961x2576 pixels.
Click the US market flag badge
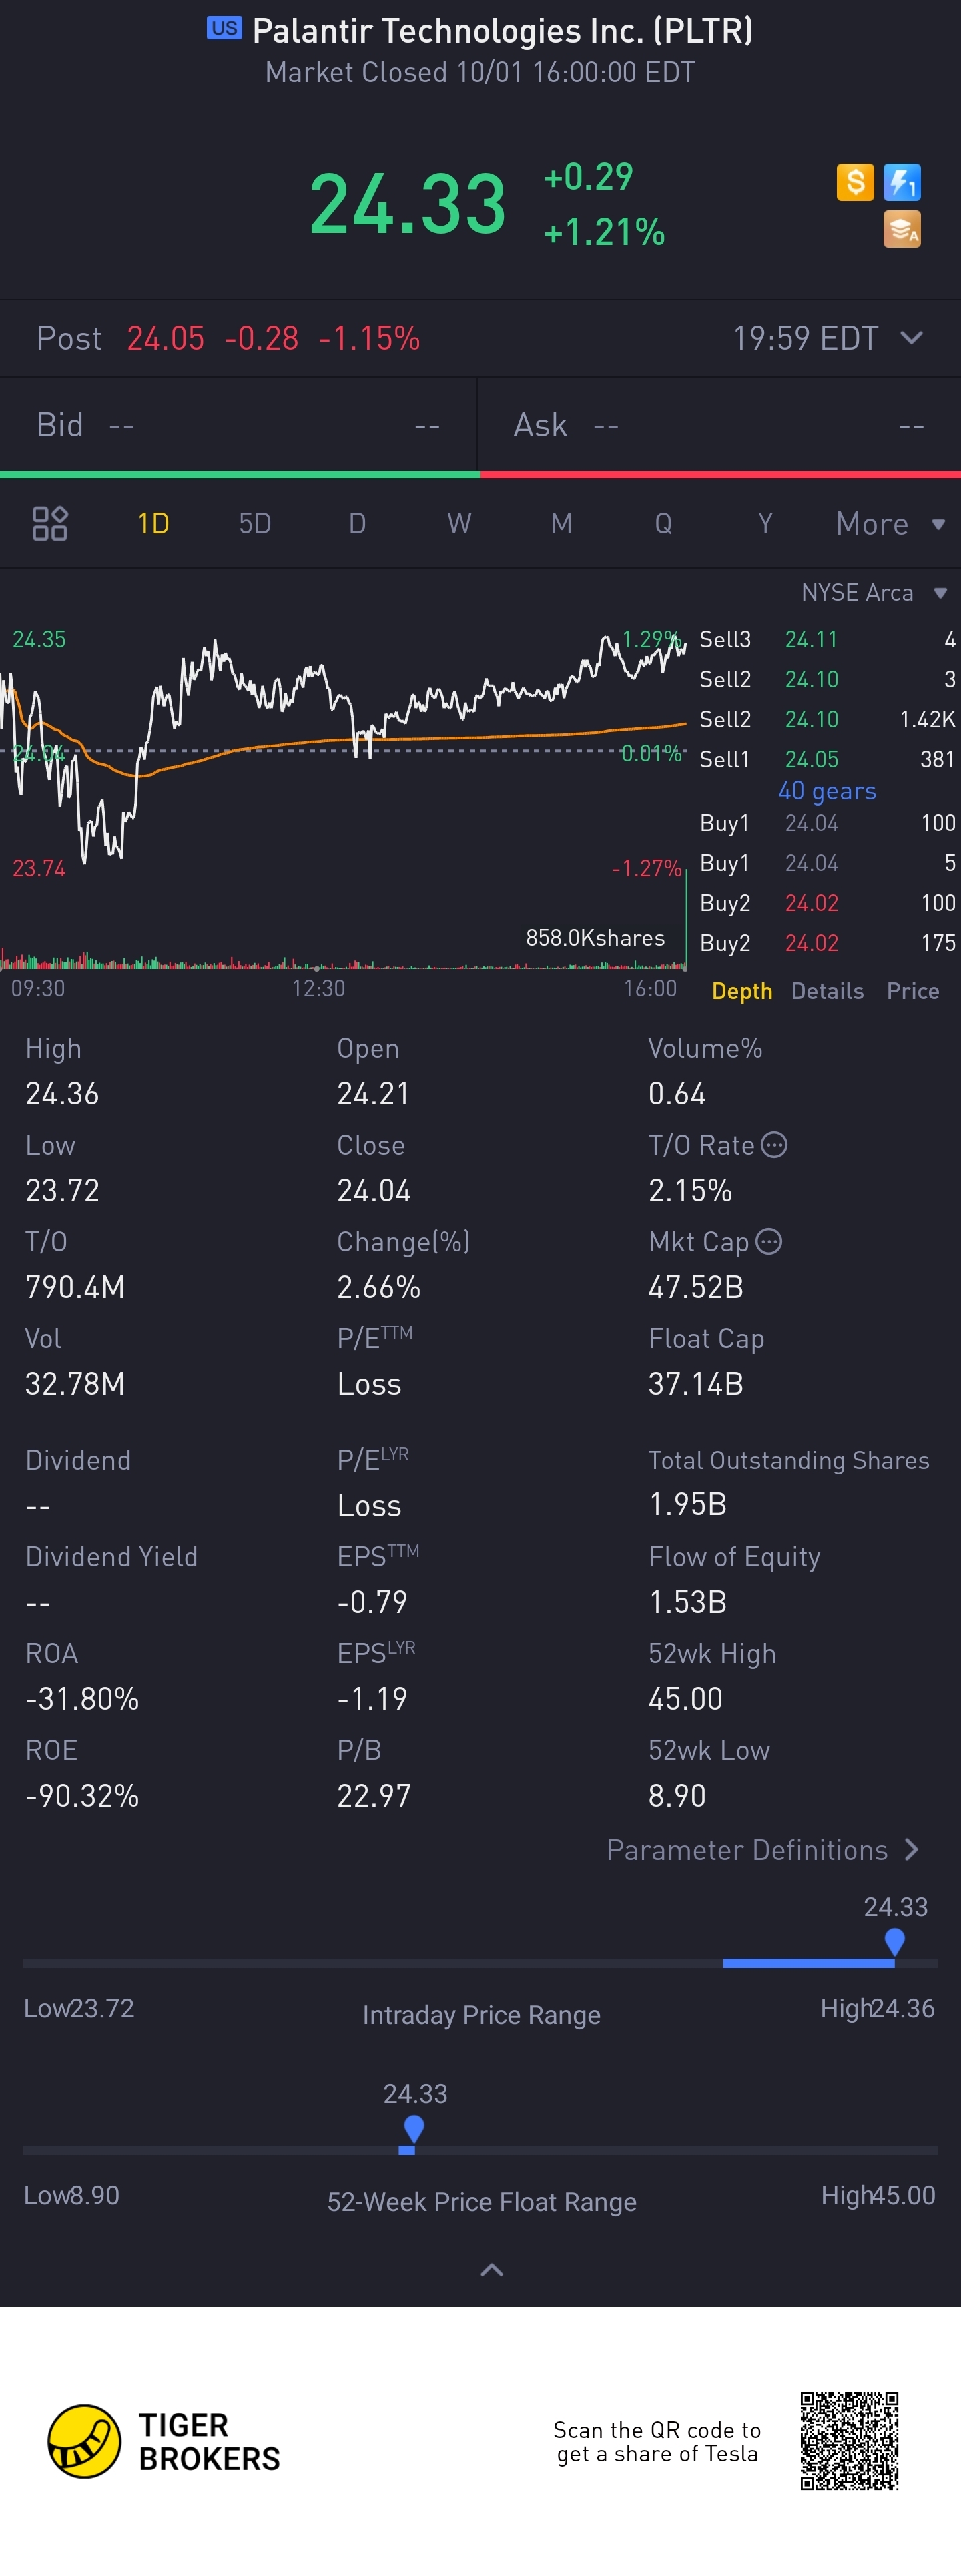pyautogui.click(x=224, y=28)
